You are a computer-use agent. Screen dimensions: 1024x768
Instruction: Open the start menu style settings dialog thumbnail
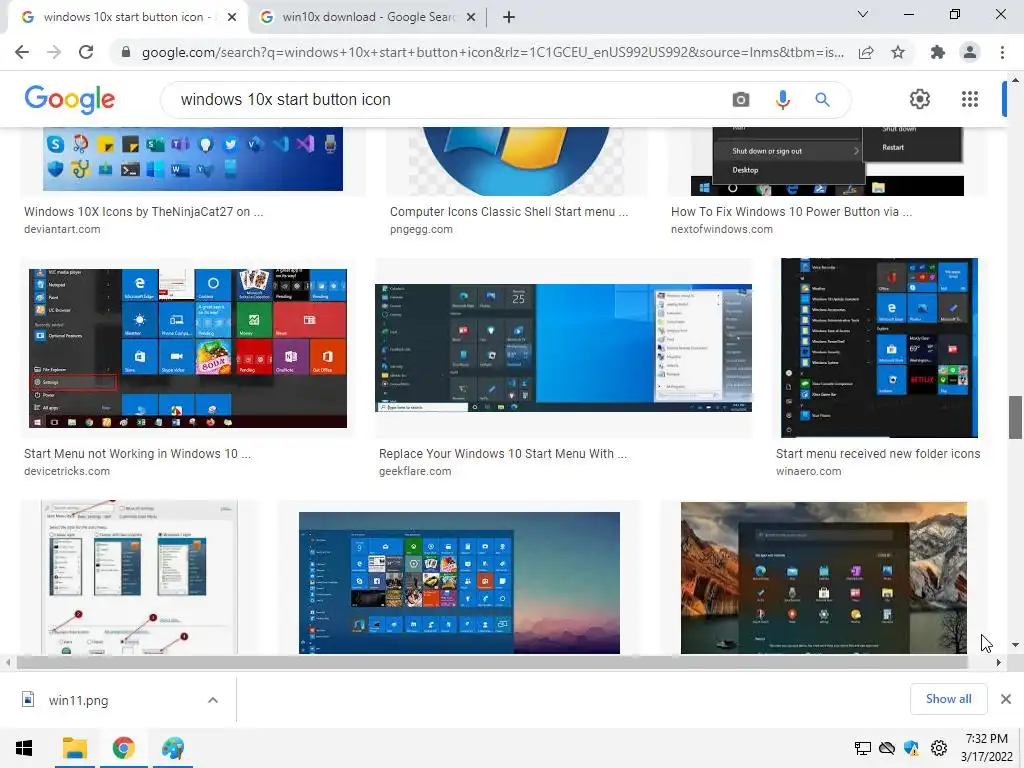tap(140, 577)
